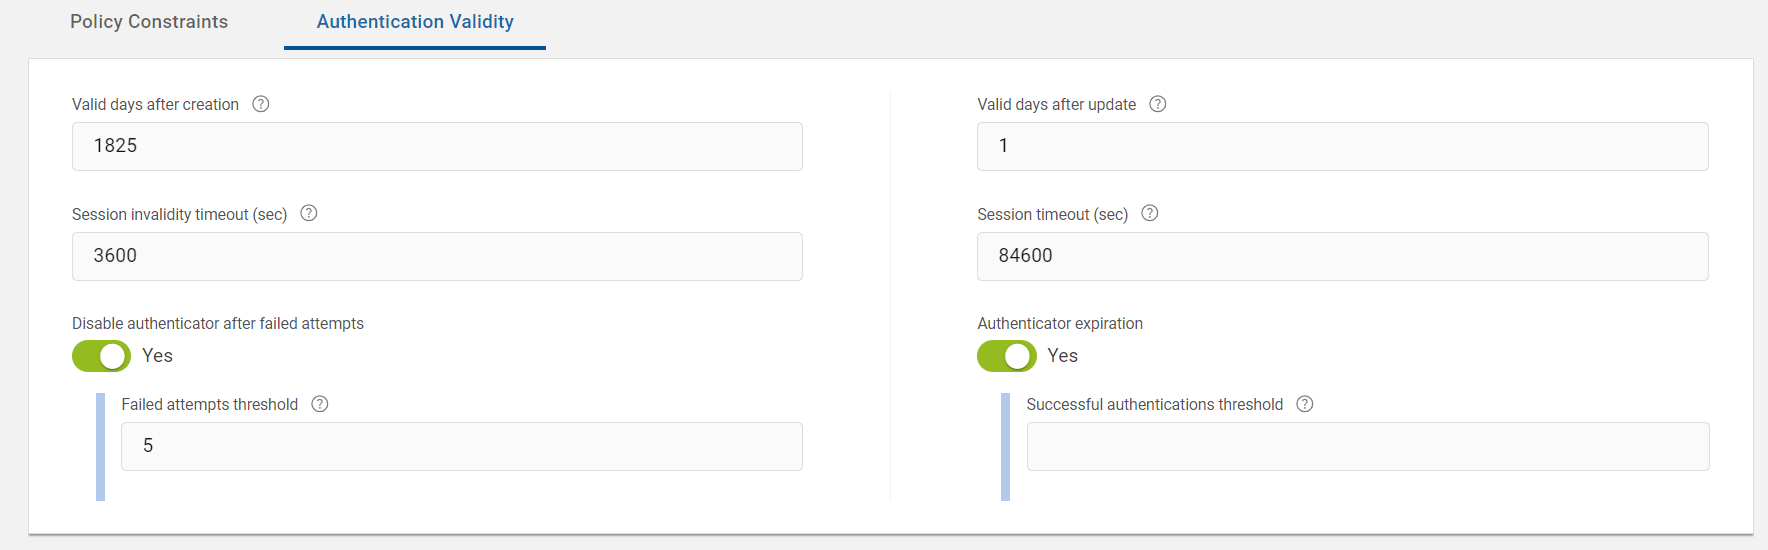Toggle off Disable authenticator after failed attempts
Viewport: 1768px width, 550px height.
click(101, 356)
